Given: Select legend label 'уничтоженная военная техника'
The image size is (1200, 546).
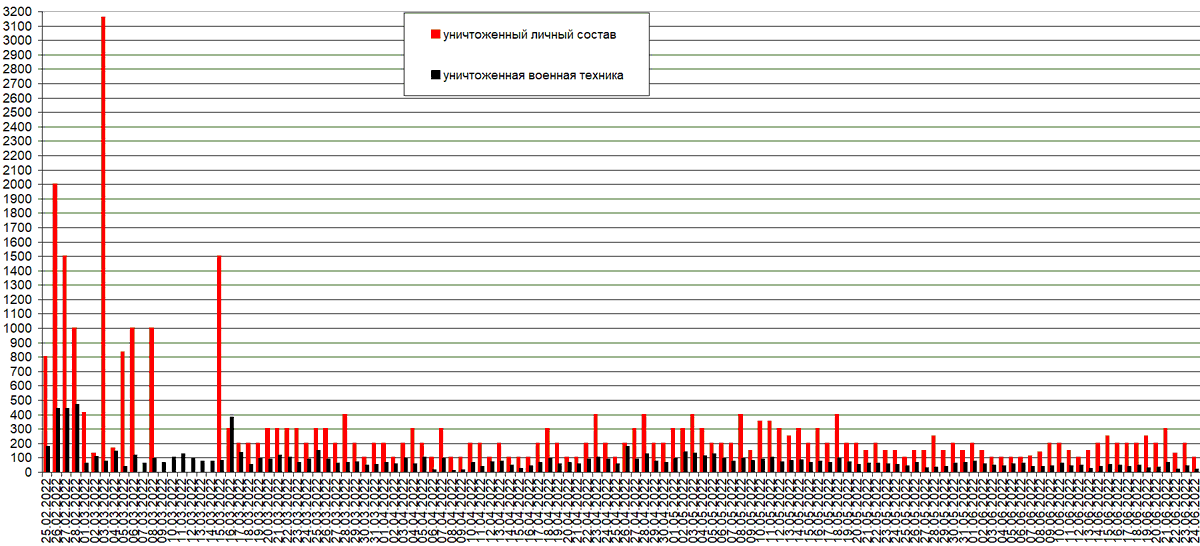Looking at the screenshot, I should (533, 74).
